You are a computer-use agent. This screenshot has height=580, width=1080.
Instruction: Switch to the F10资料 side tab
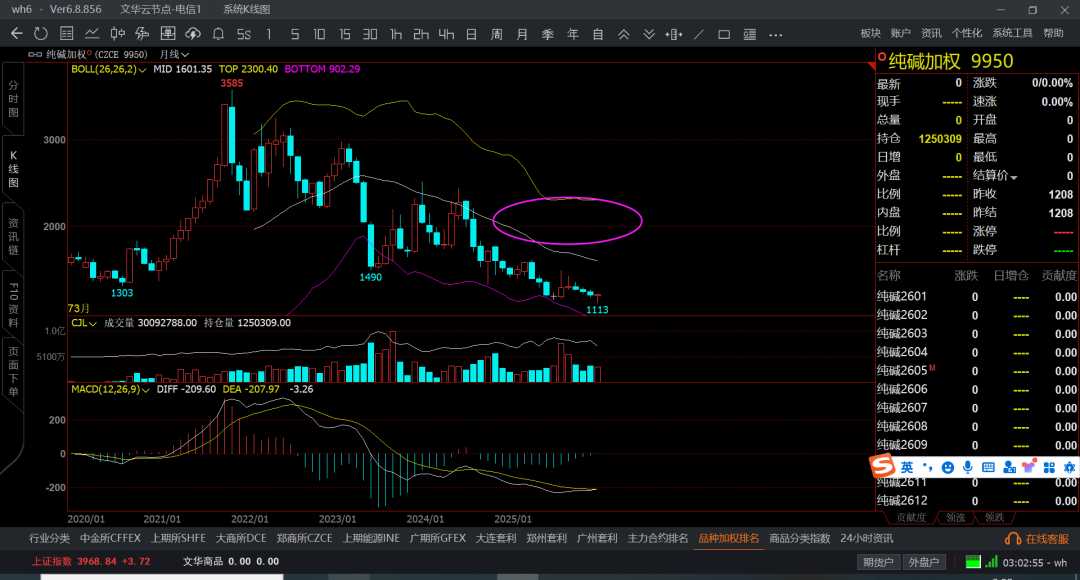click(x=13, y=304)
